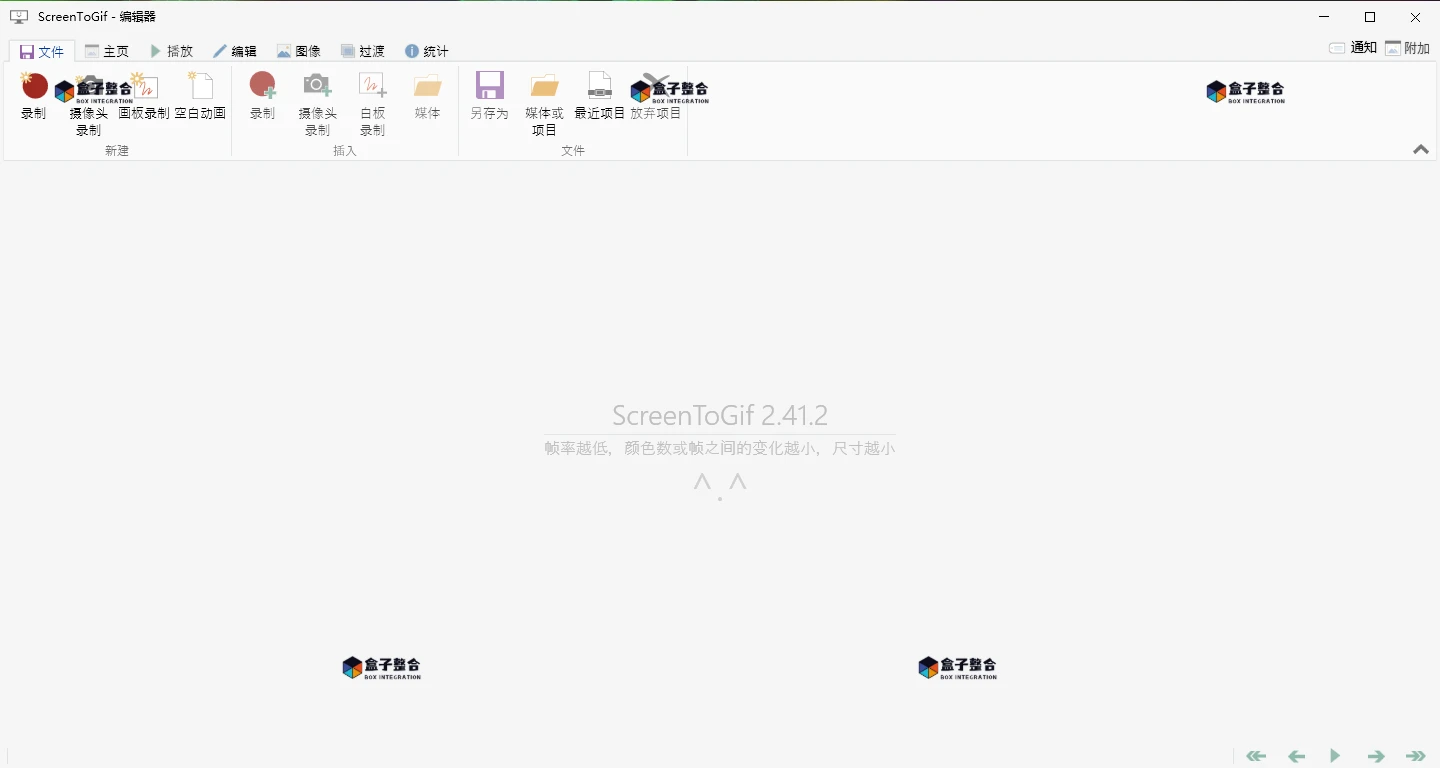Open the 播放 playback tab

pyautogui.click(x=171, y=51)
